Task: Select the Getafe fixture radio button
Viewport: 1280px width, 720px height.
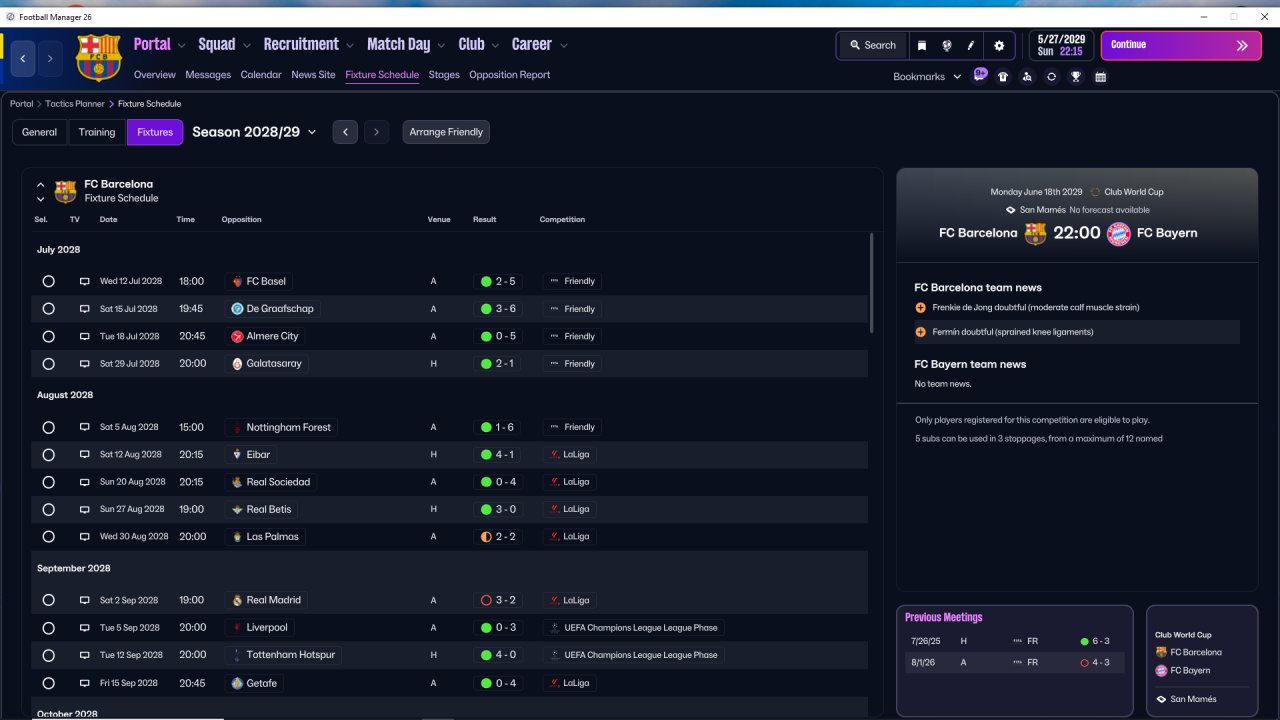Action: [x=48, y=683]
